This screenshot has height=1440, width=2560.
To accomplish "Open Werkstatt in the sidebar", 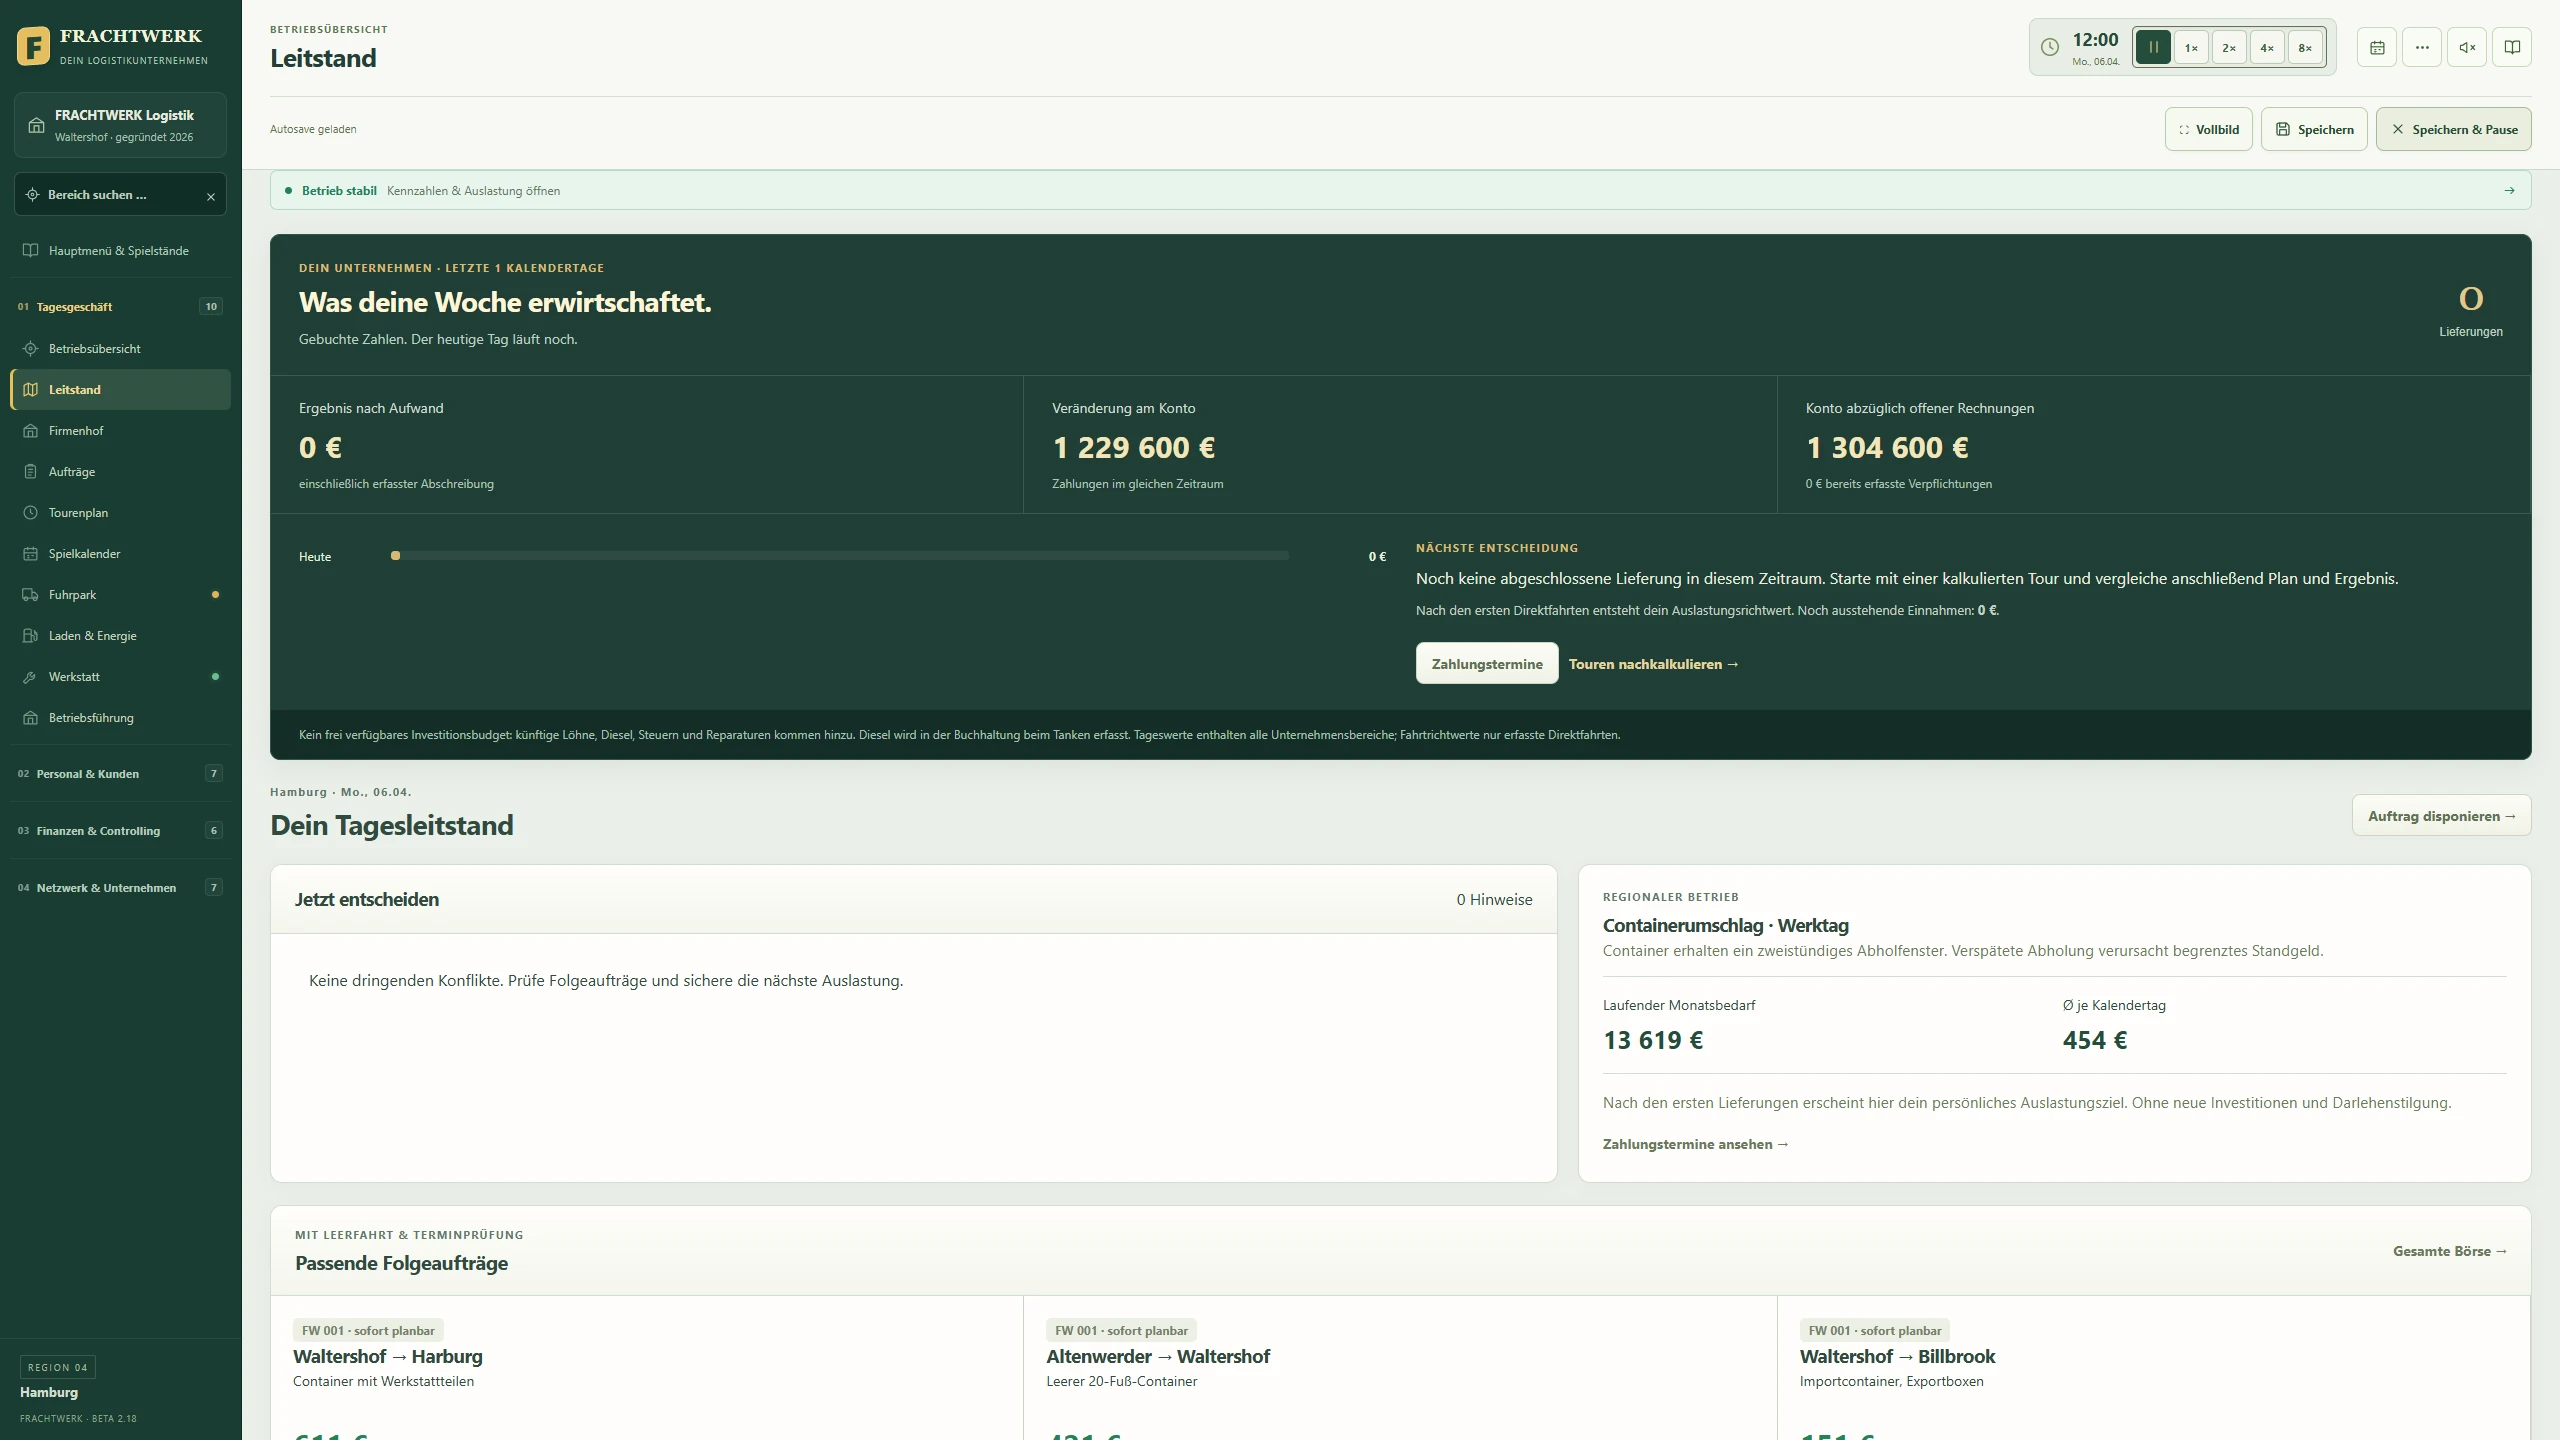I will [x=120, y=677].
